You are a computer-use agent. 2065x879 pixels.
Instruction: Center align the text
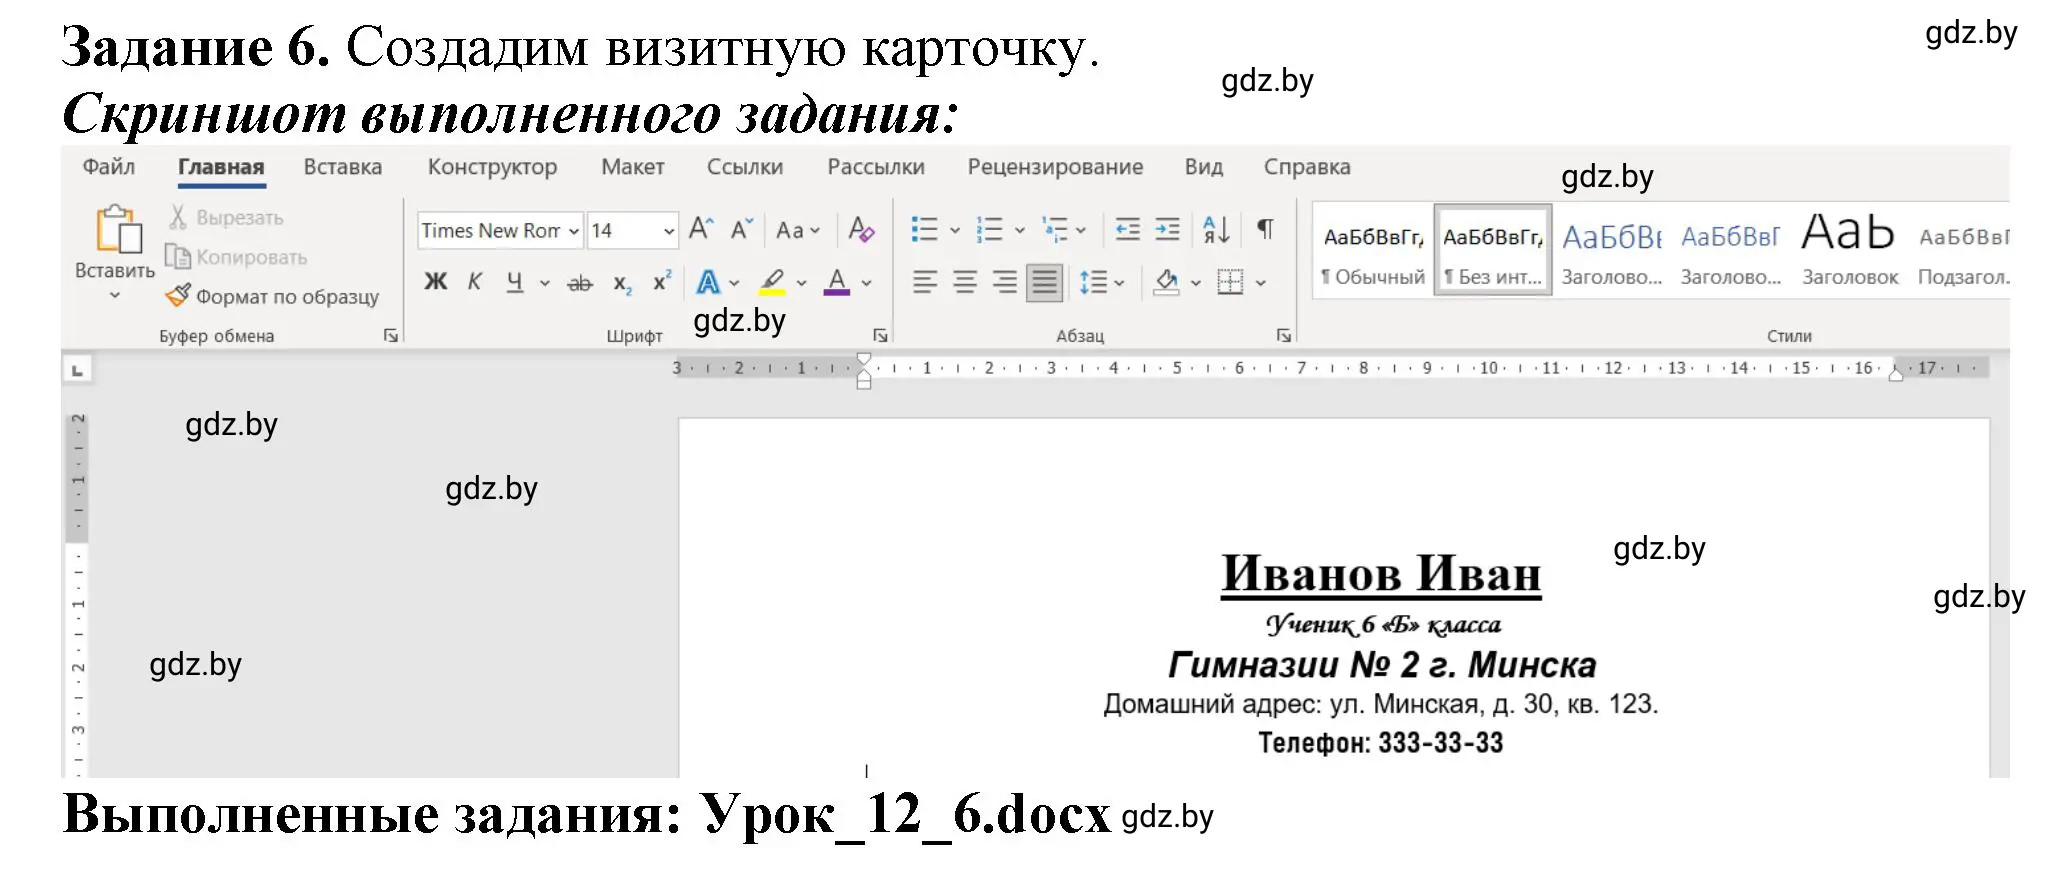[965, 283]
